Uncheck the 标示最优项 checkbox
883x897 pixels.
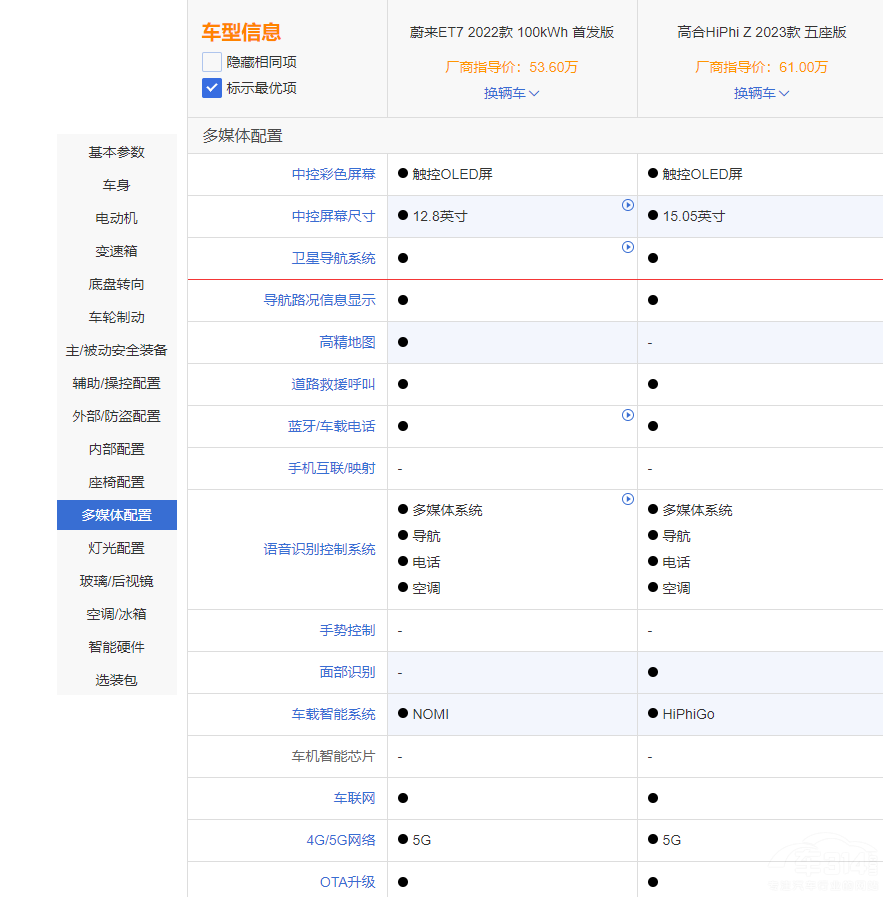pyautogui.click(x=212, y=88)
